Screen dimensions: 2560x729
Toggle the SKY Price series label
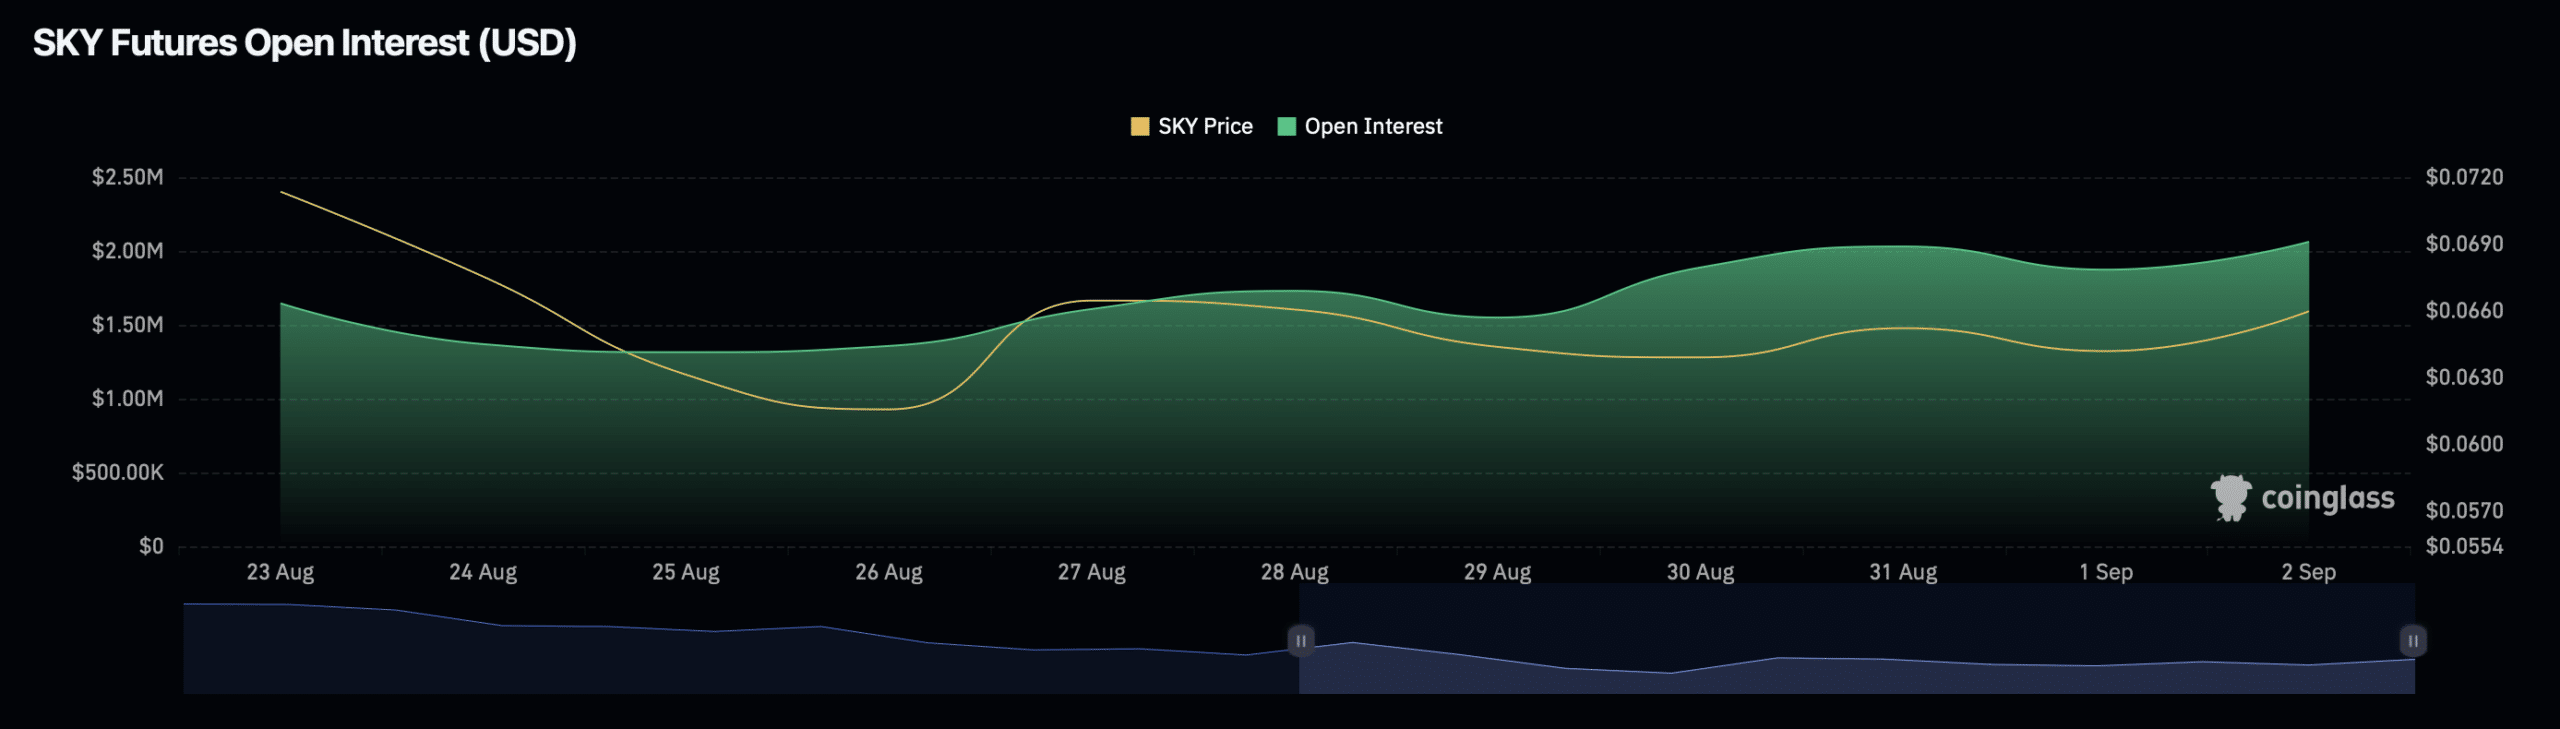[x=1205, y=126]
